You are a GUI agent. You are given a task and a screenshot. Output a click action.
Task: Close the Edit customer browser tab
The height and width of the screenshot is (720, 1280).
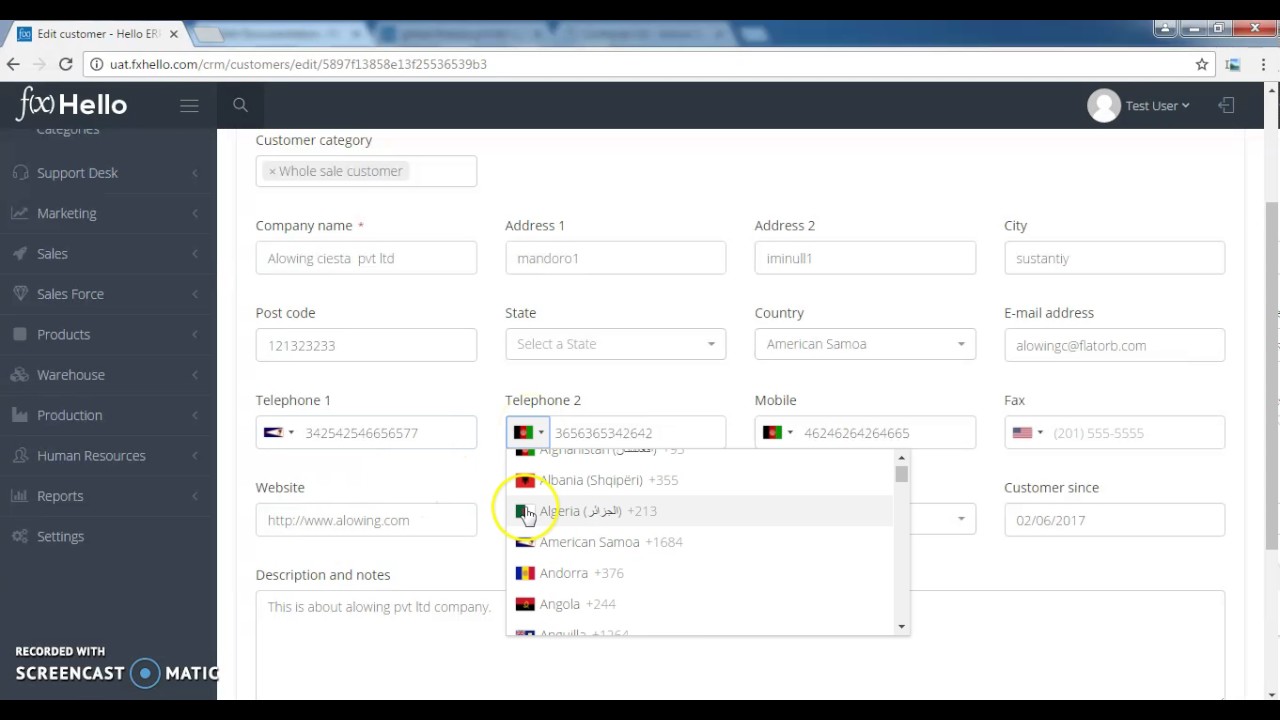(174, 34)
